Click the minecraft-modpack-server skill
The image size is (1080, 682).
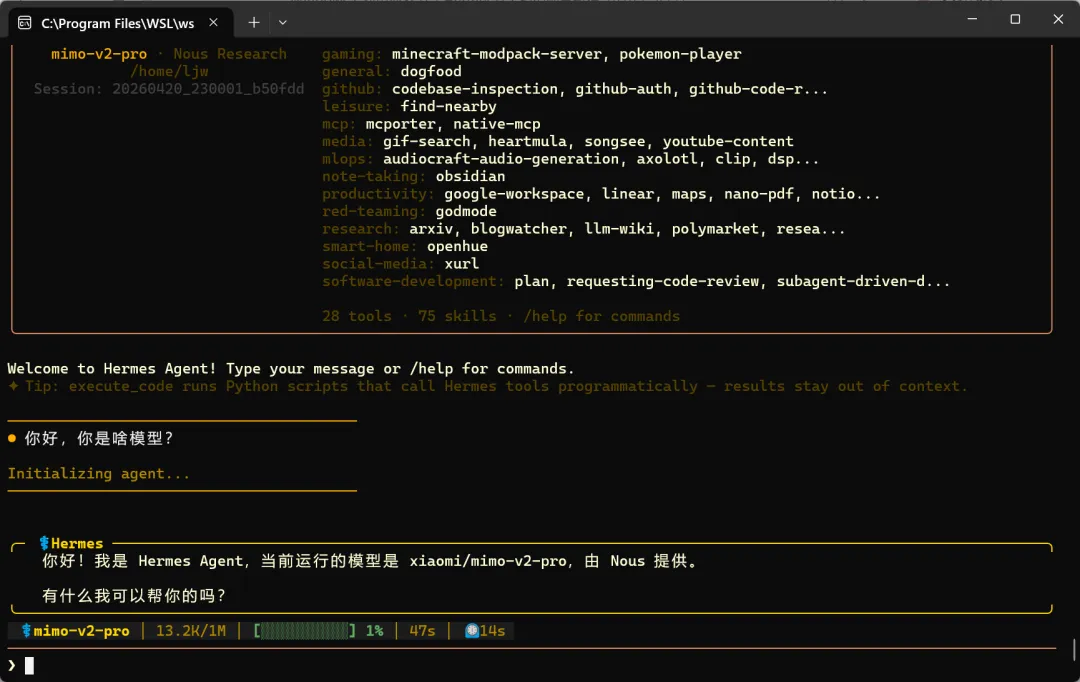coord(497,54)
